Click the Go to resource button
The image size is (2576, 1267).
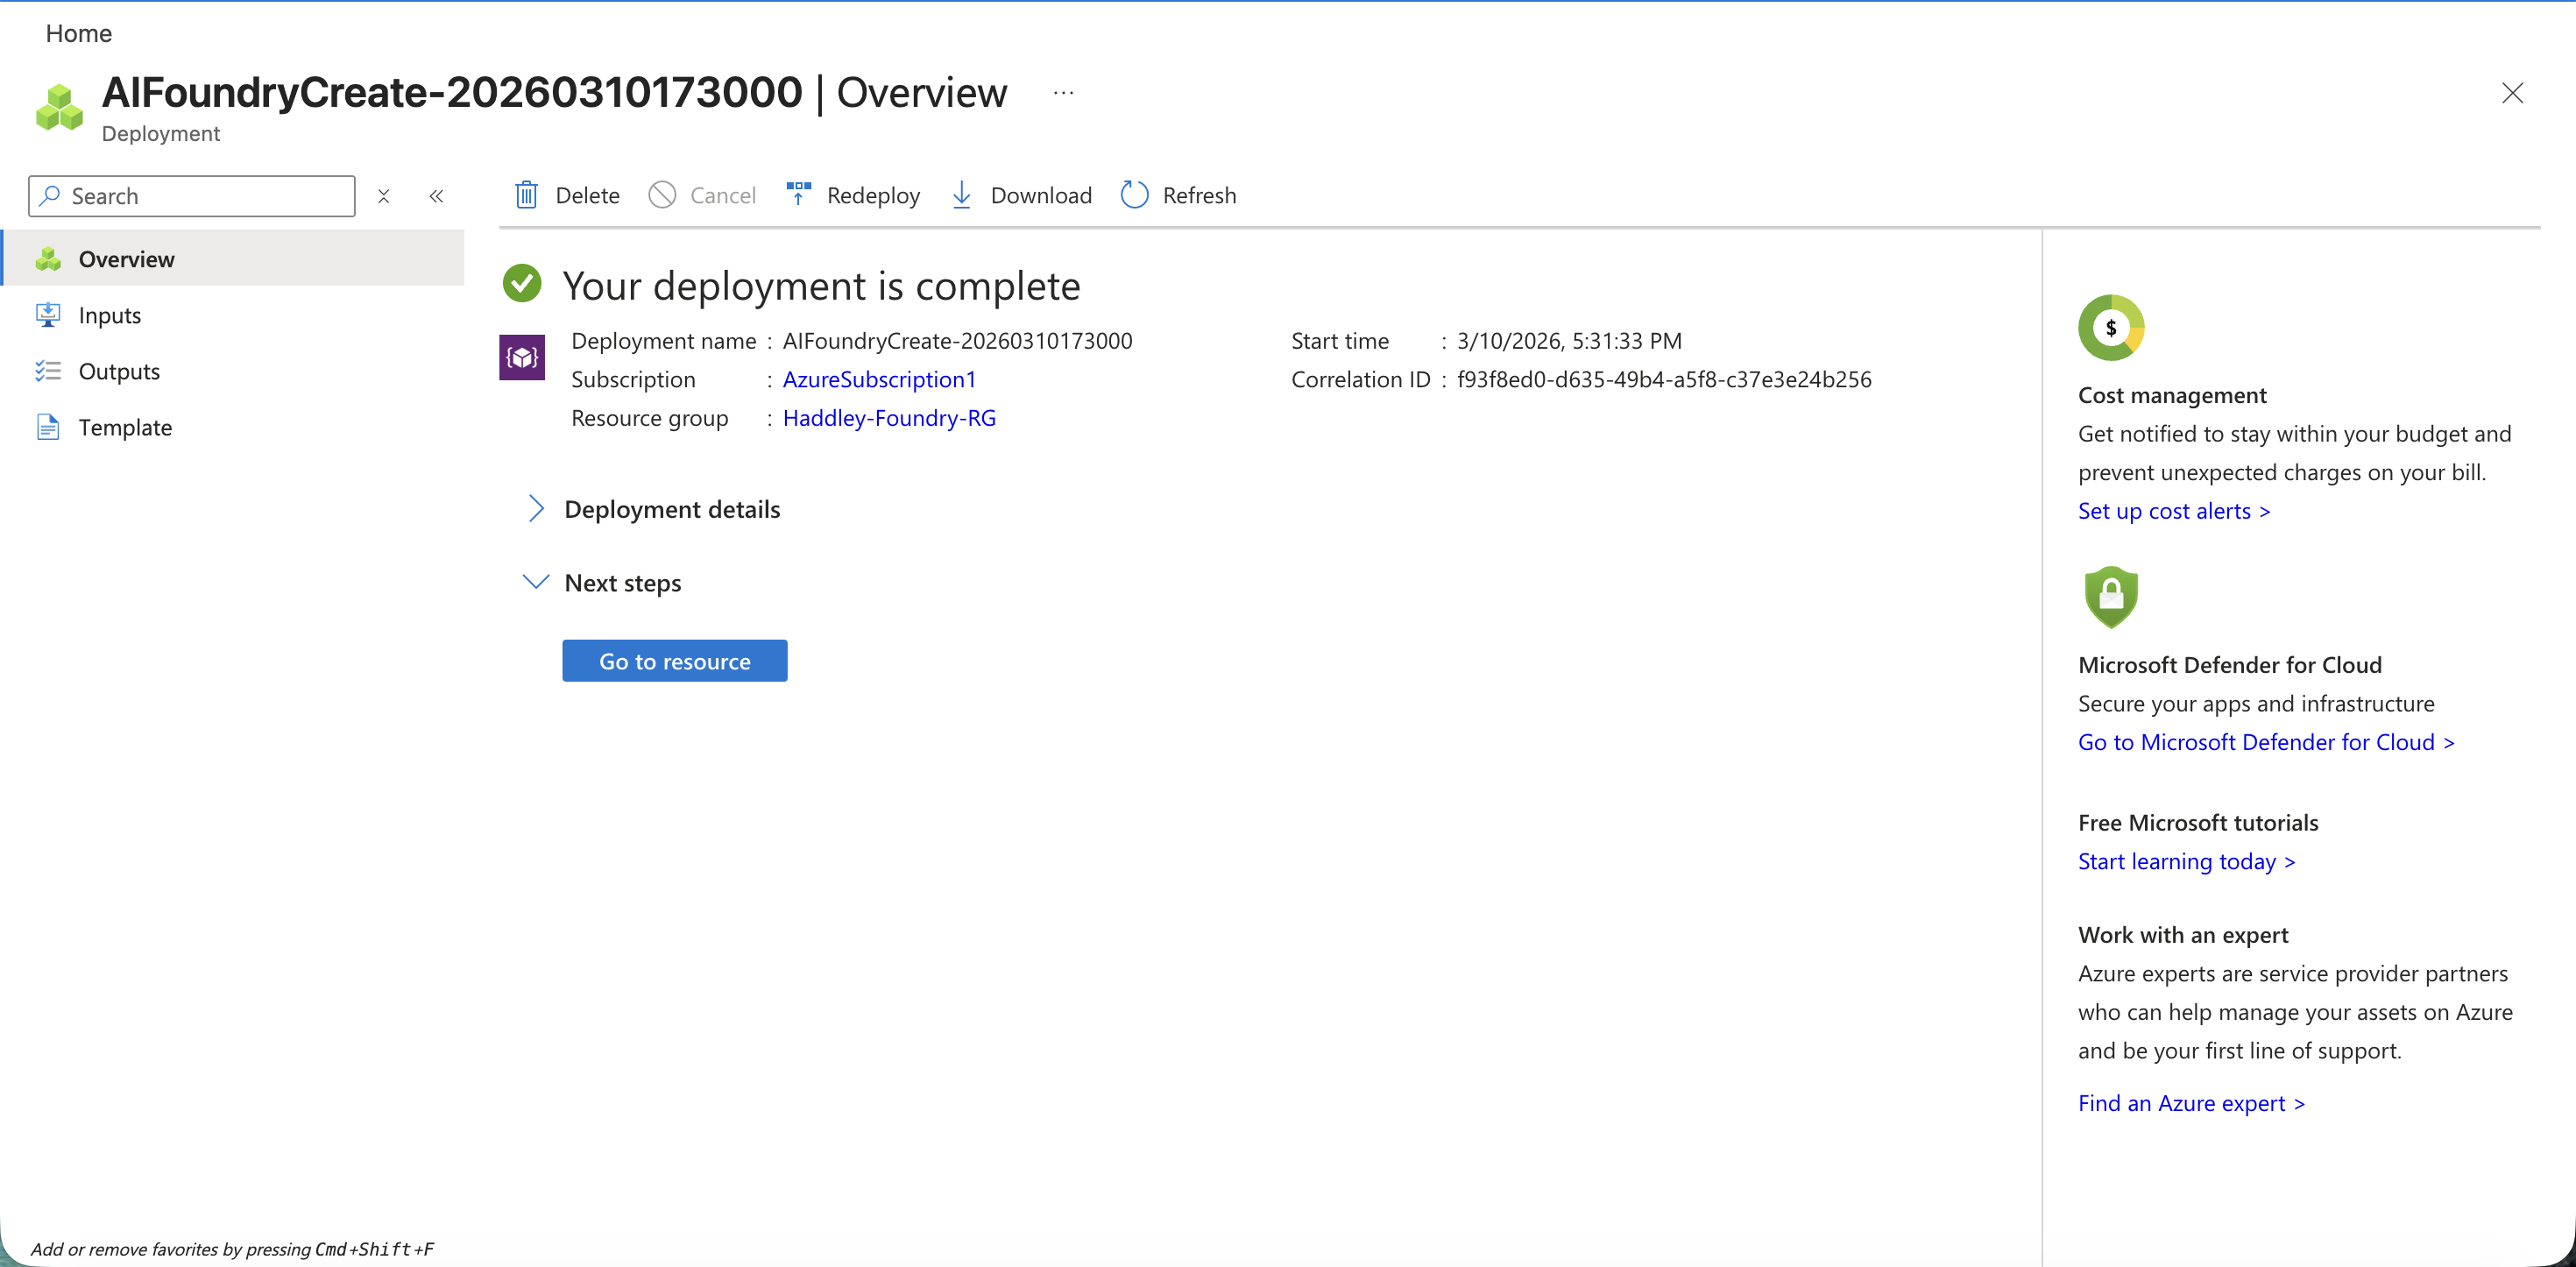click(x=674, y=660)
